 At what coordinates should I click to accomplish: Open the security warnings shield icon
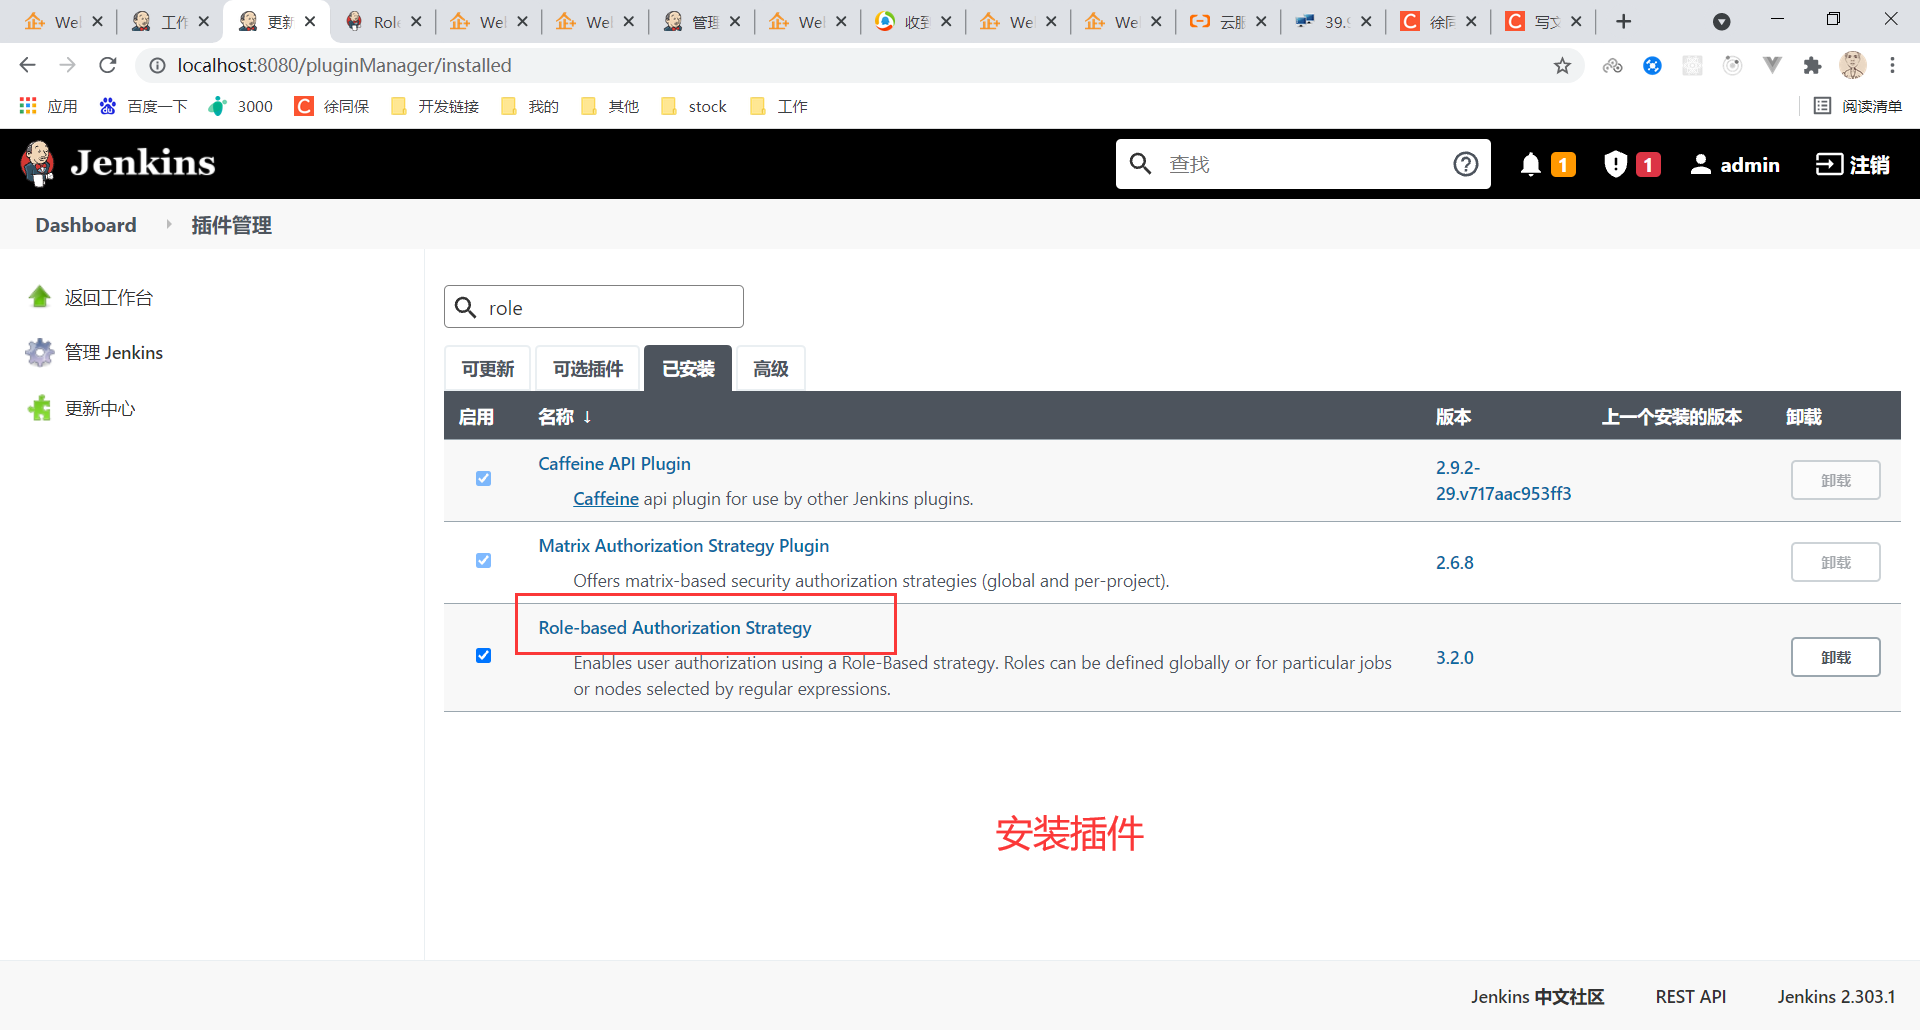(x=1615, y=164)
